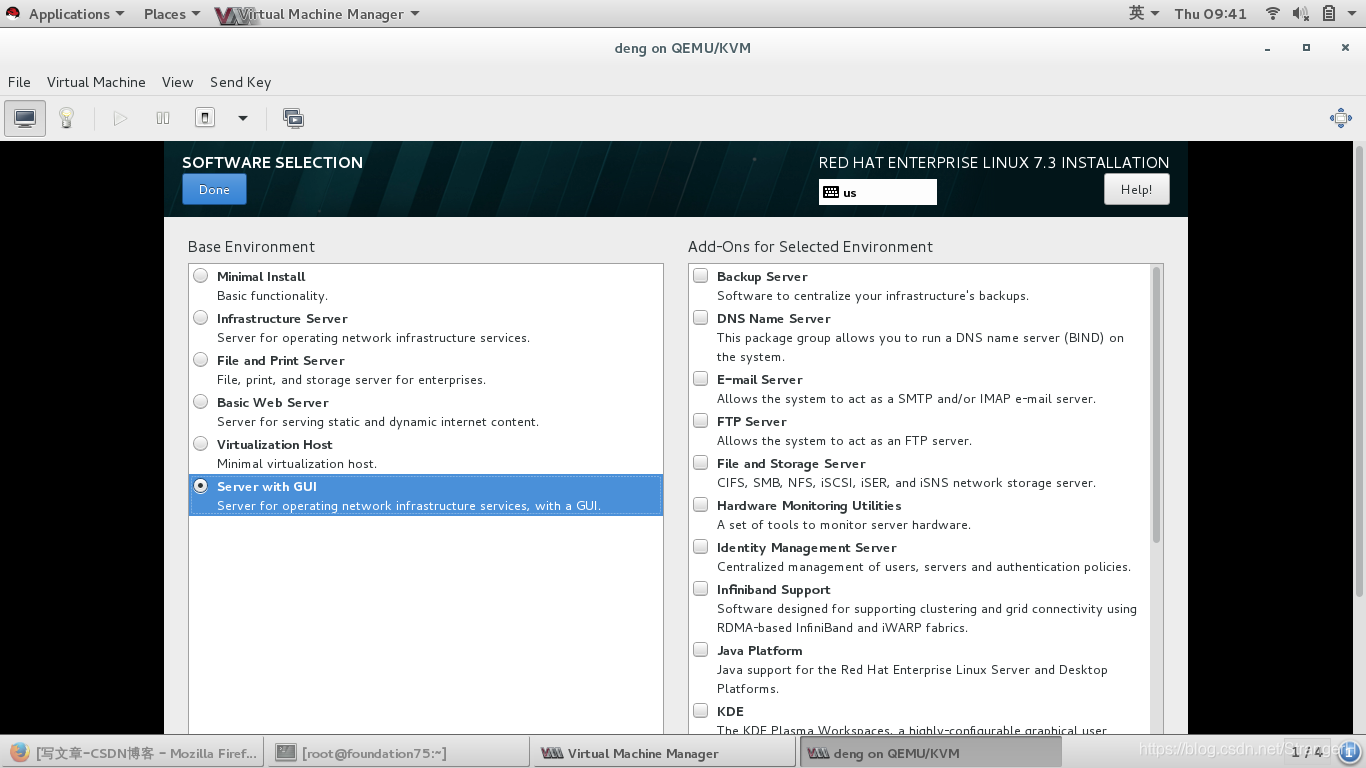Enable the Backup Server add-on

click(x=701, y=276)
